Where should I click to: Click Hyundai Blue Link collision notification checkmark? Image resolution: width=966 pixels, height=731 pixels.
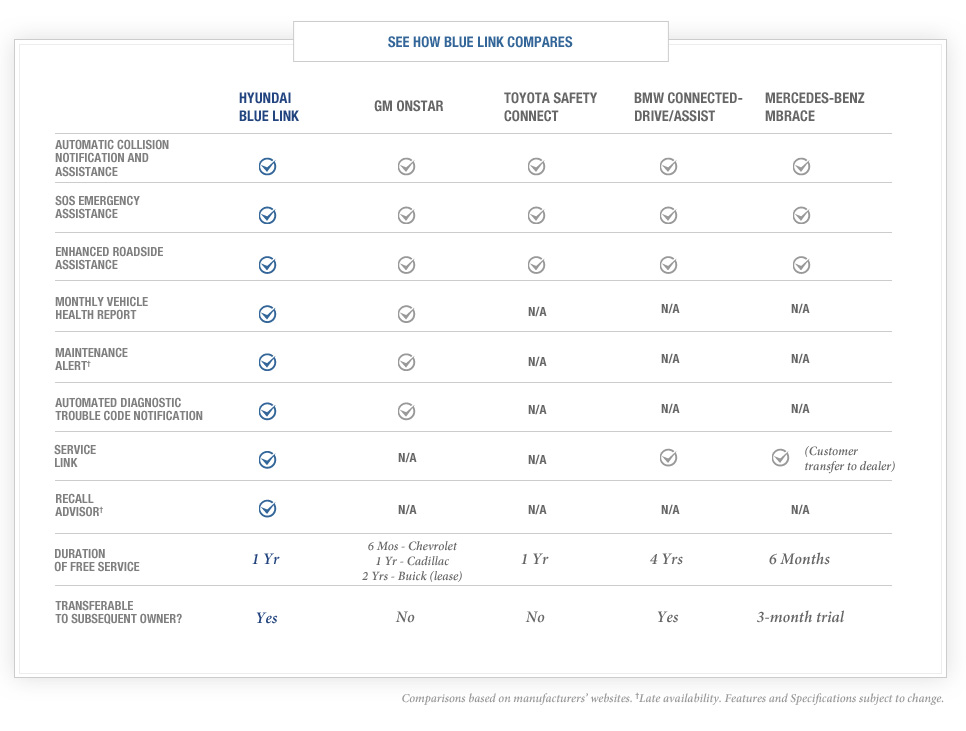267,167
